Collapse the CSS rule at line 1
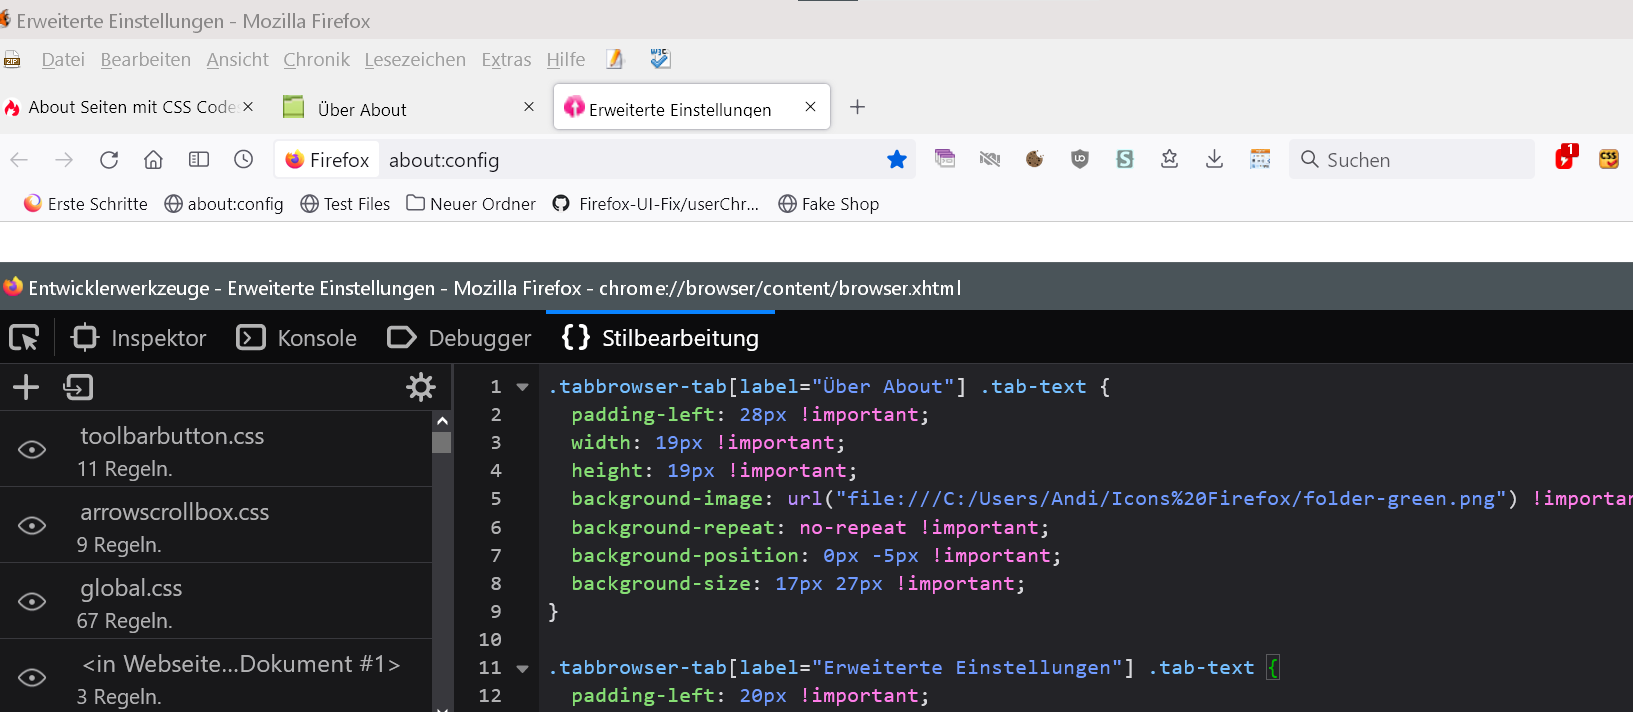Screen dimensions: 1633x712 pos(522,387)
